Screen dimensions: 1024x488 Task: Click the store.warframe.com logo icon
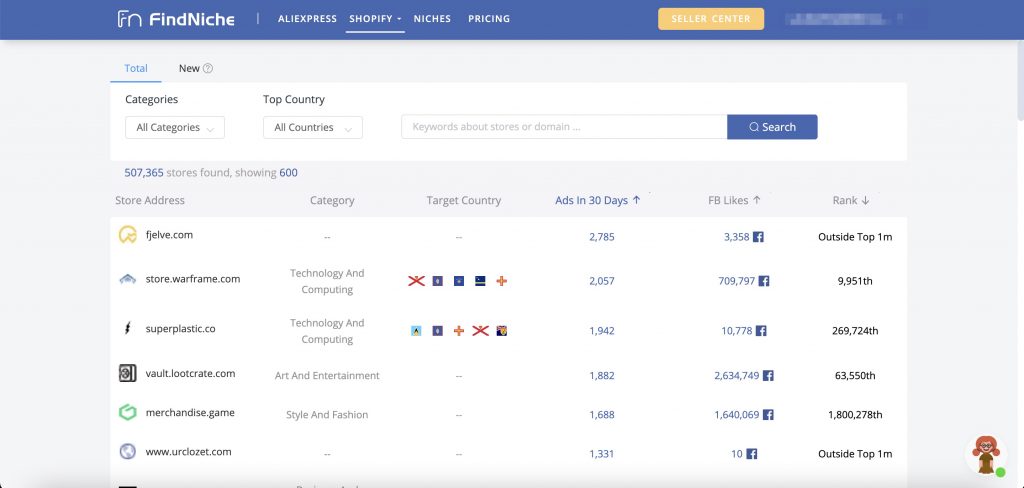coord(127,279)
